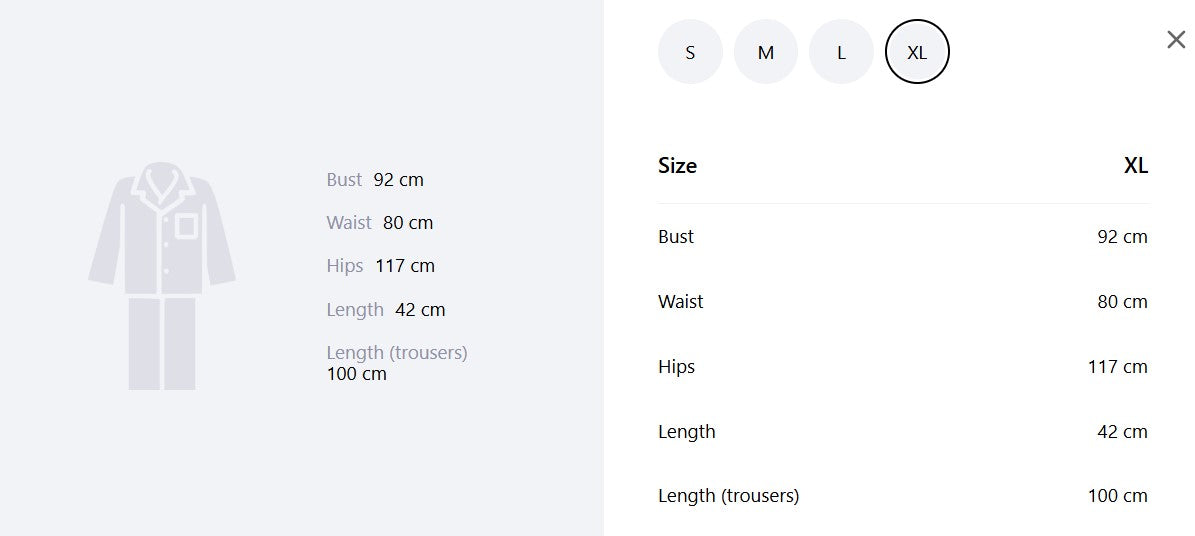This screenshot has height=536, width=1195.
Task: Click the Length row in size table
Action: (x=903, y=432)
